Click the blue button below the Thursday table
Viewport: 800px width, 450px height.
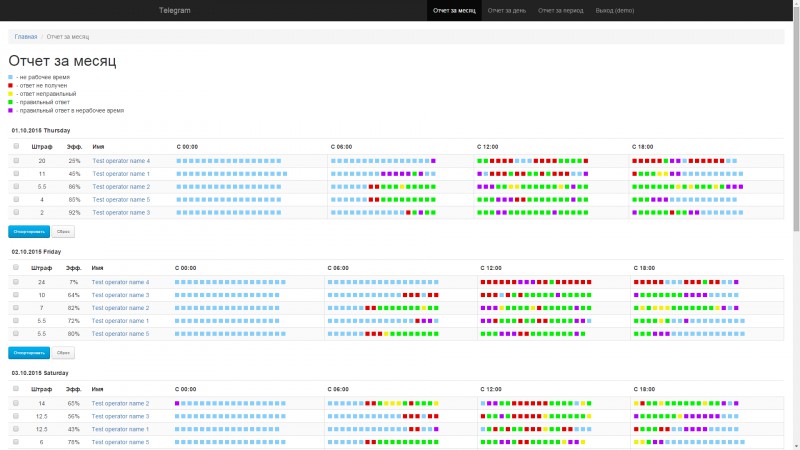click(29, 232)
